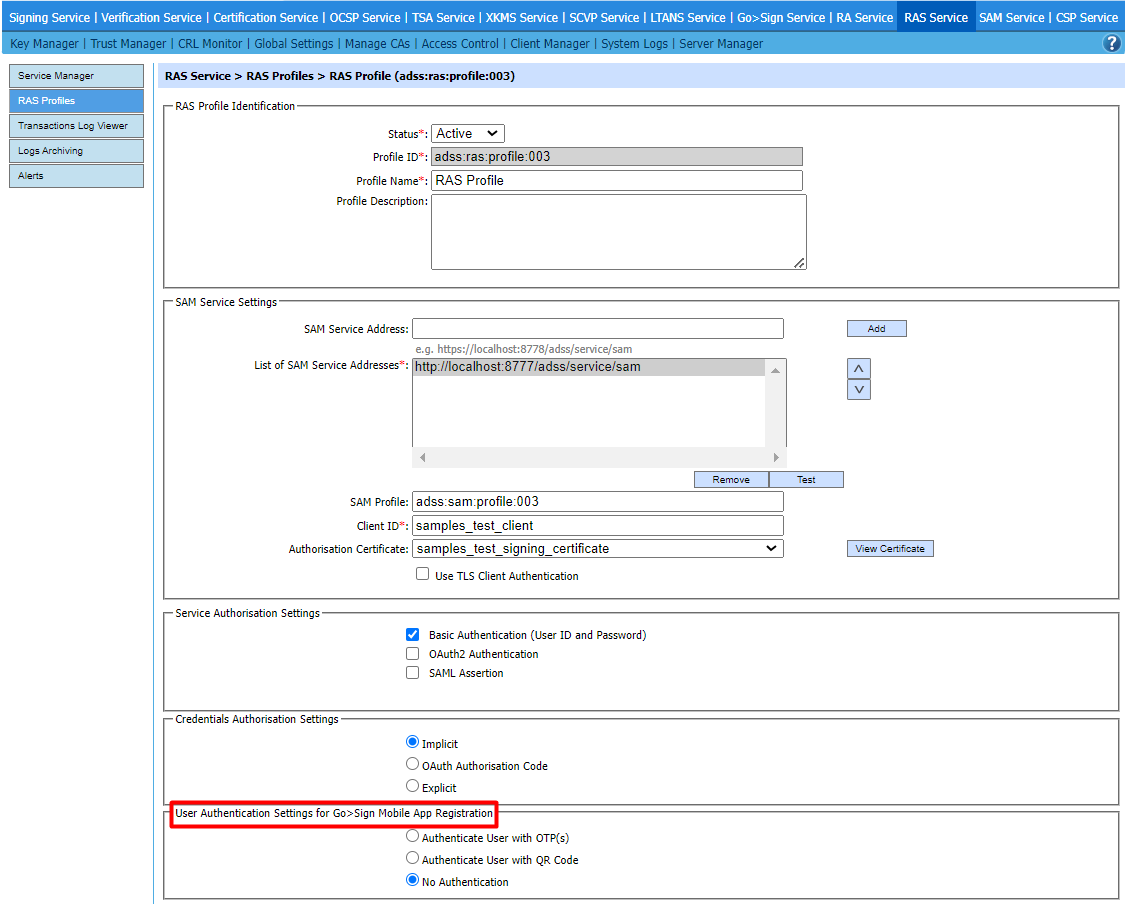The width and height of the screenshot is (1128, 904).
Task: Open the Status dropdown
Action: pyautogui.click(x=468, y=133)
